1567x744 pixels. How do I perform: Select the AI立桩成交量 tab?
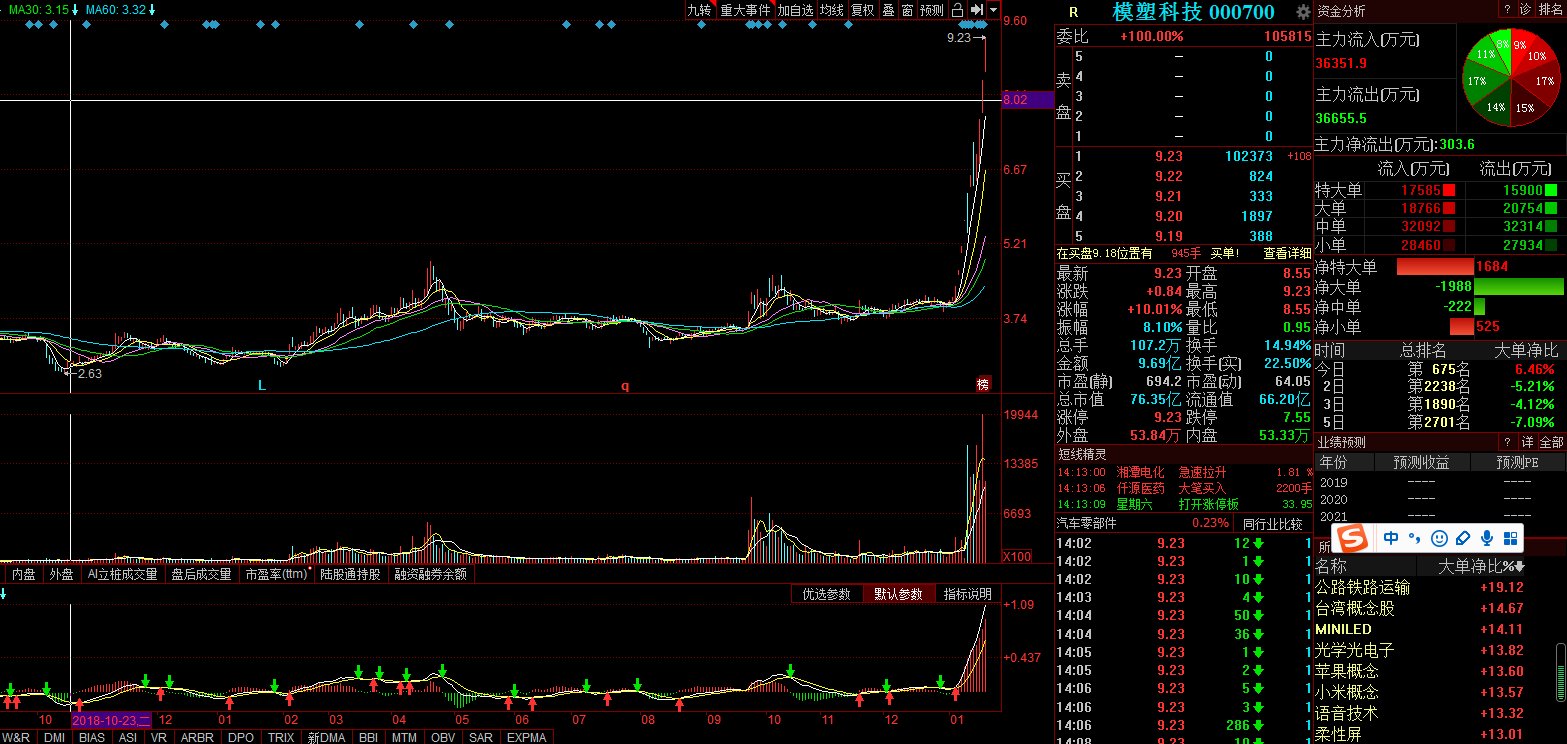pyautogui.click(x=122, y=574)
